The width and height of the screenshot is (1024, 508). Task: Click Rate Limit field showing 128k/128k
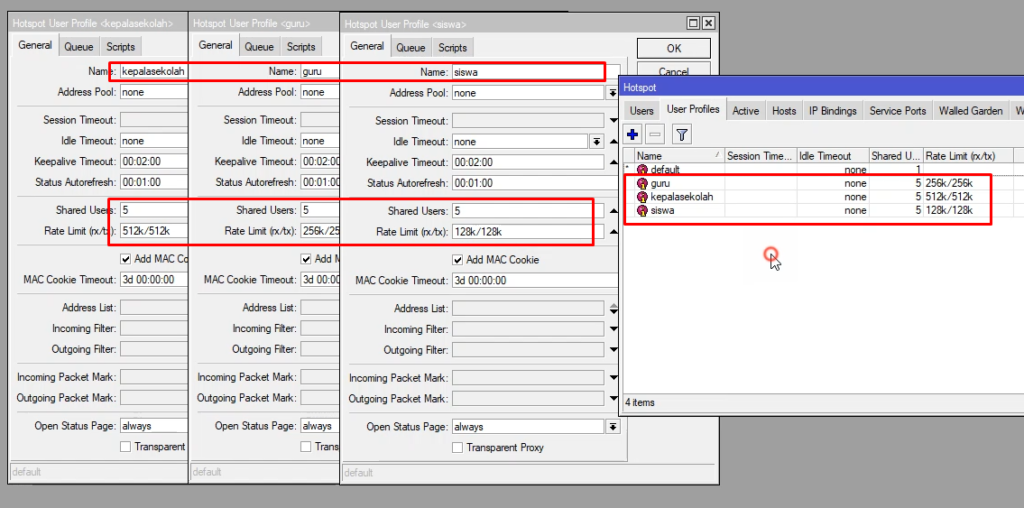528,232
